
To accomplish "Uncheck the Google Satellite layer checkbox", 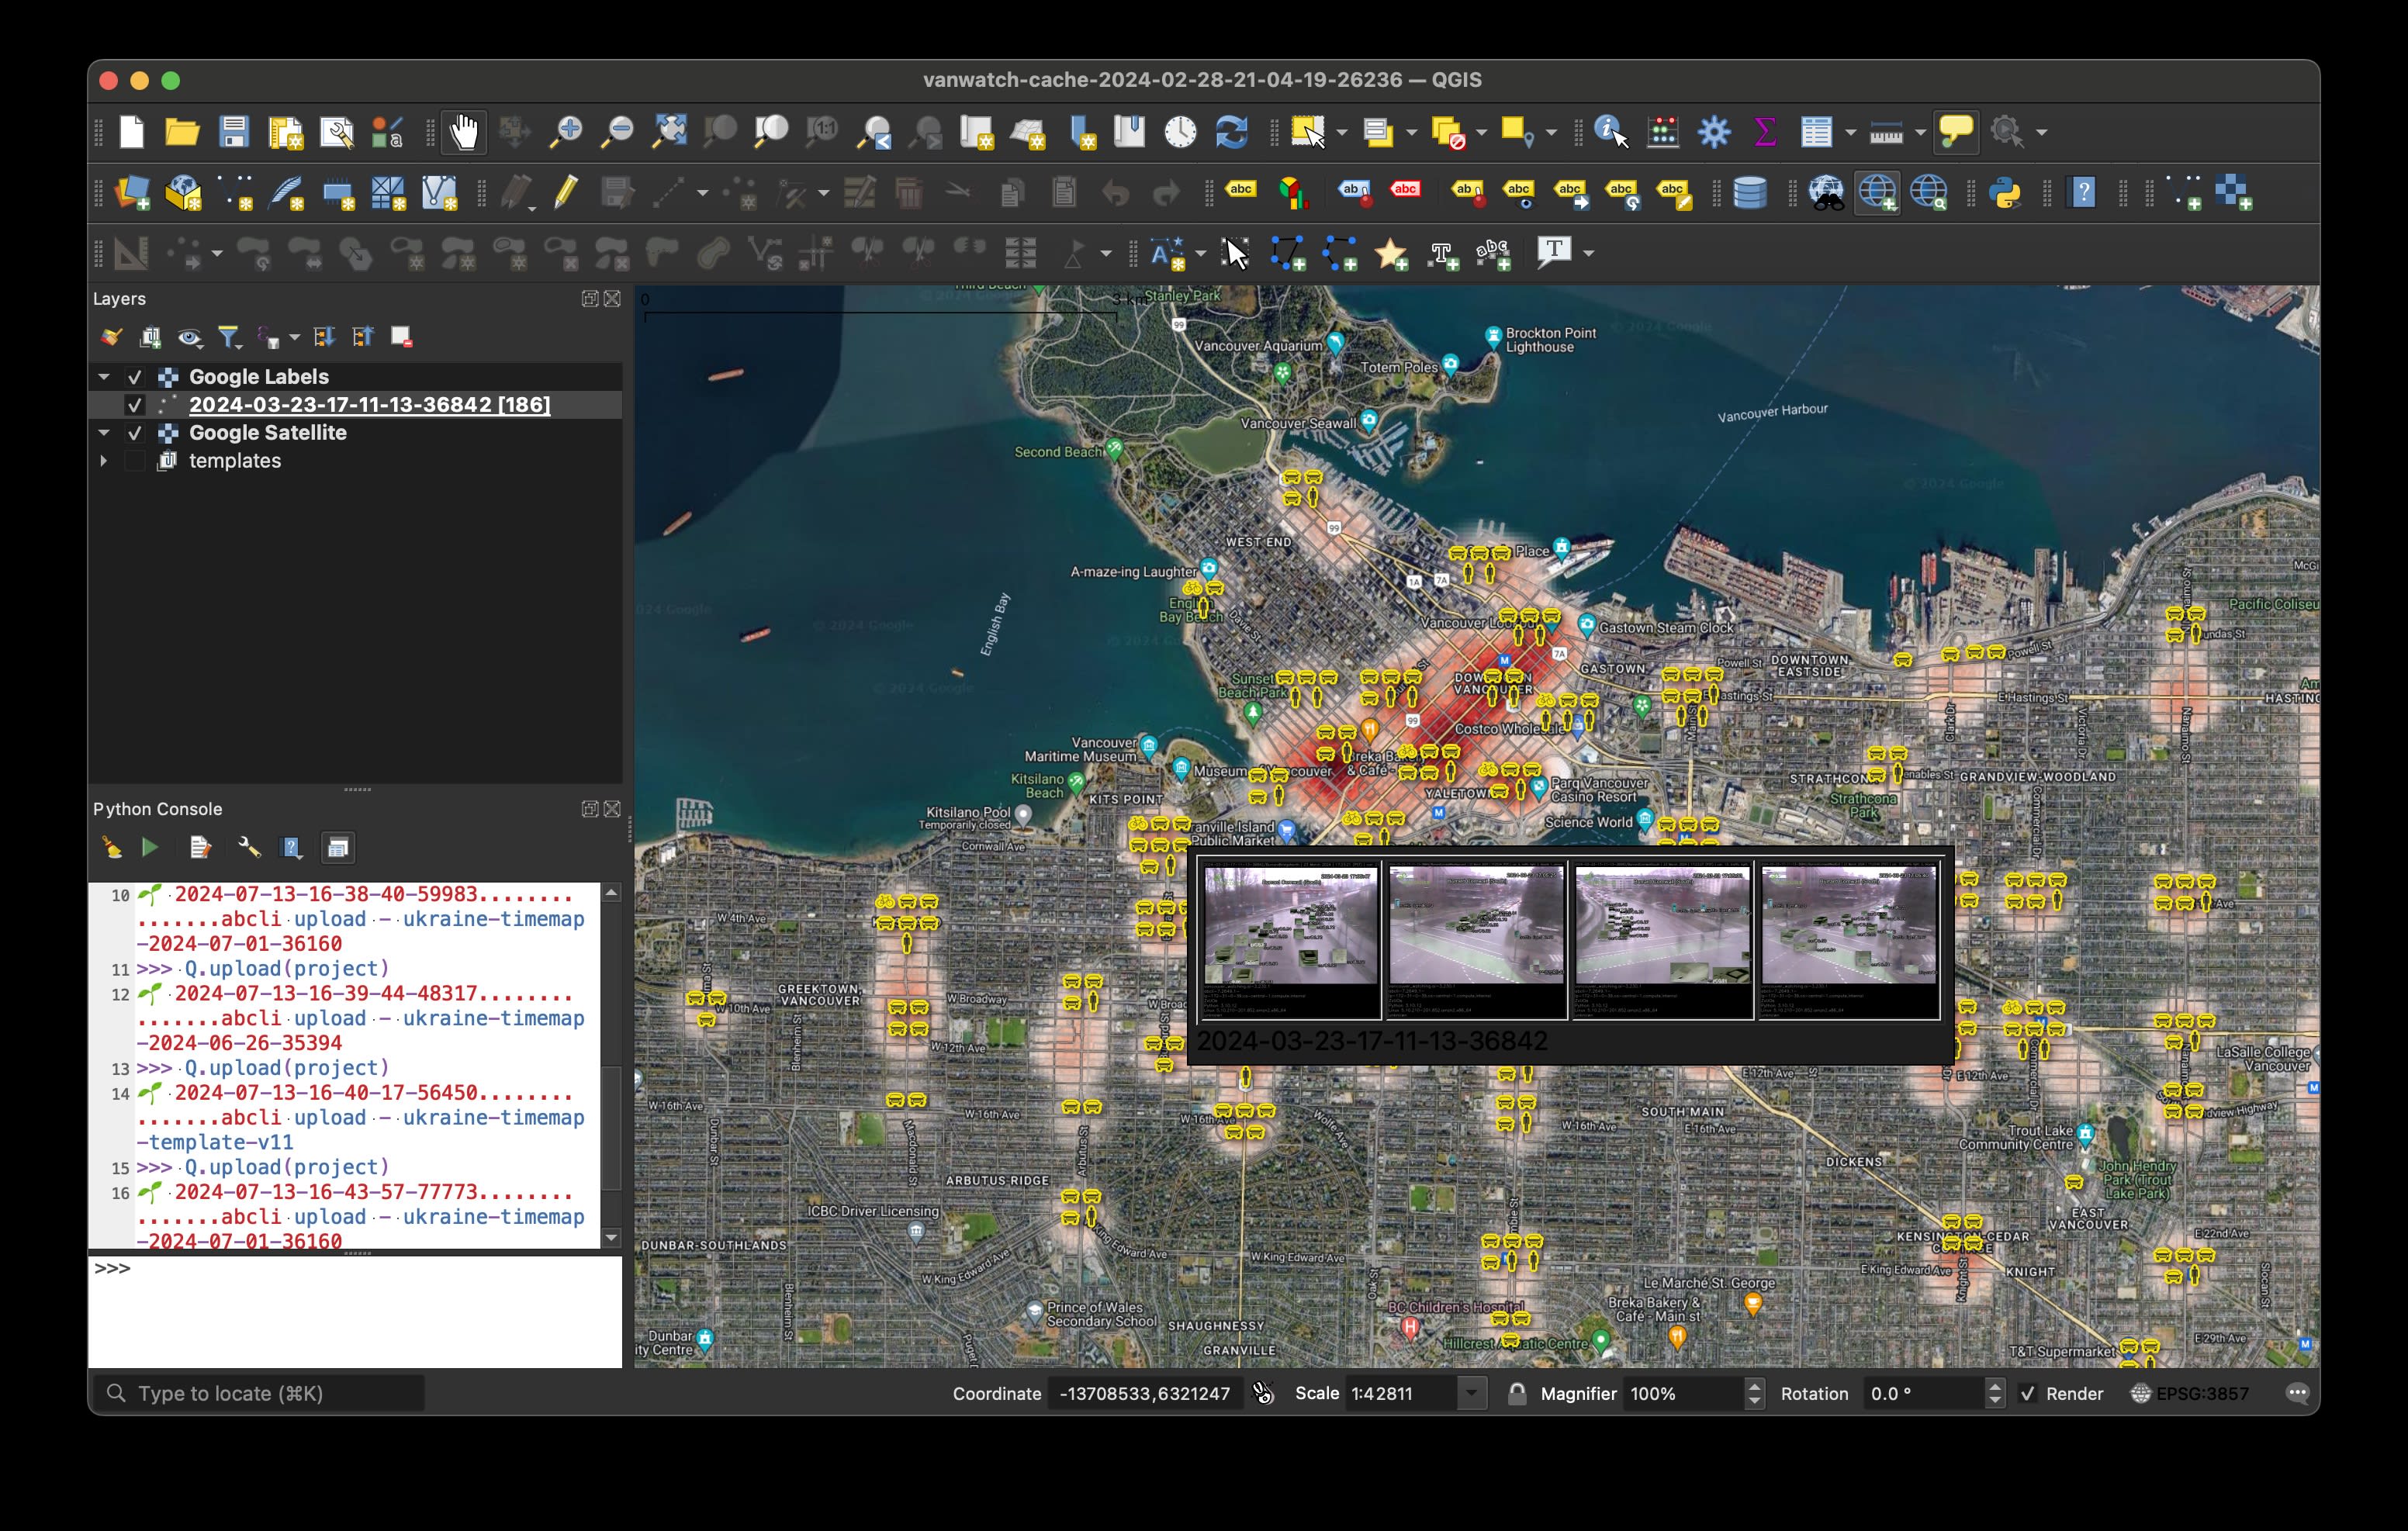I will (135, 433).
